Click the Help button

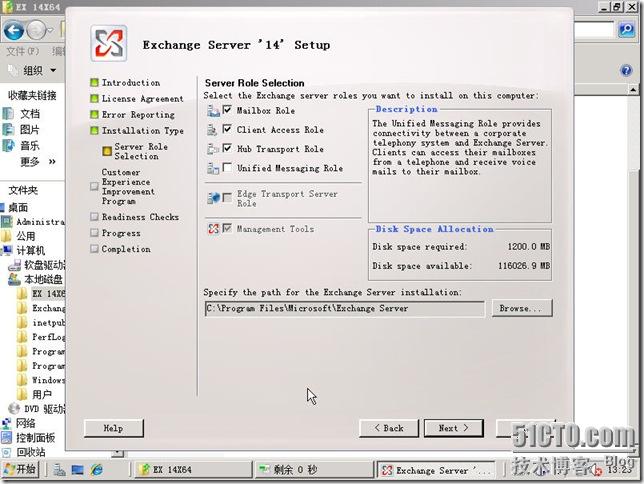point(114,428)
